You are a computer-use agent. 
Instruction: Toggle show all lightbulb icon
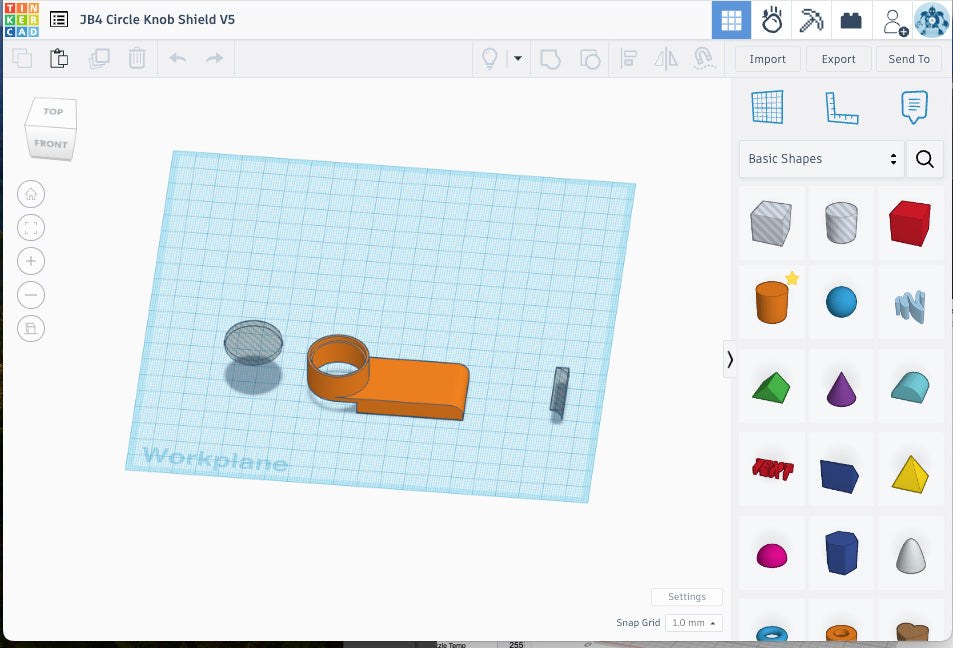tap(490, 59)
